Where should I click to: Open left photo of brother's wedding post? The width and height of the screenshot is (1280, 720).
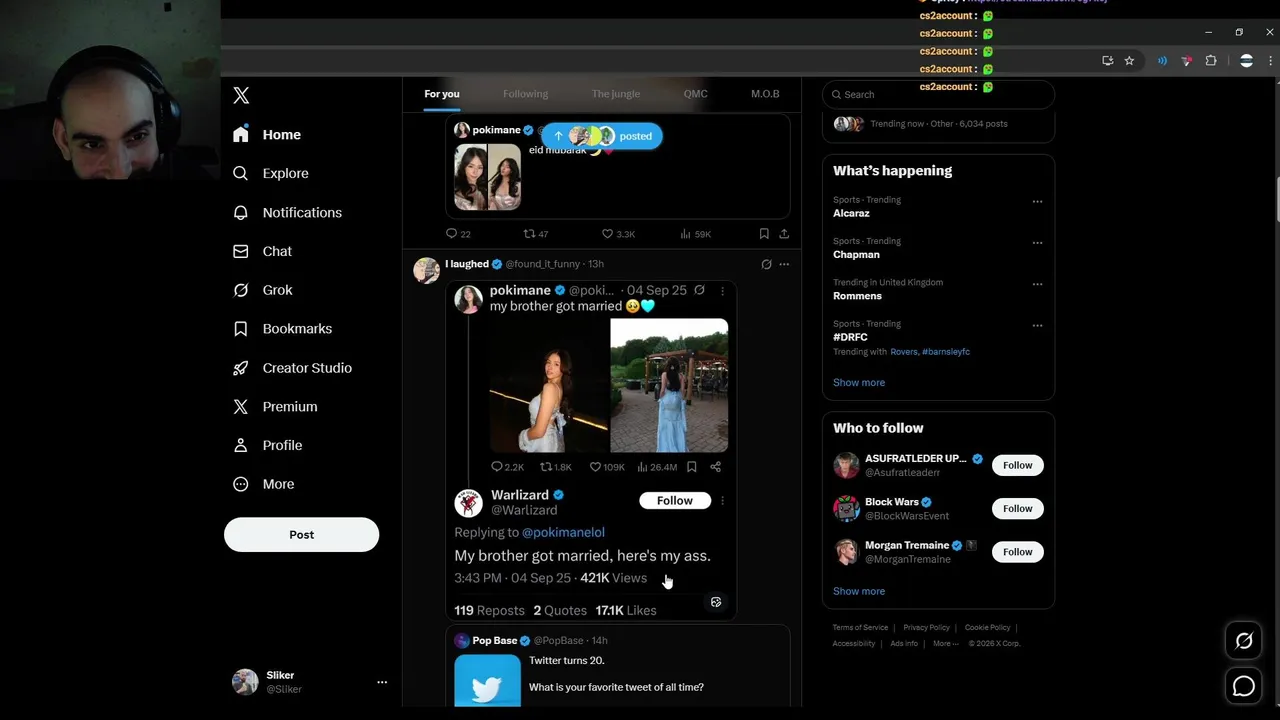(549, 386)
